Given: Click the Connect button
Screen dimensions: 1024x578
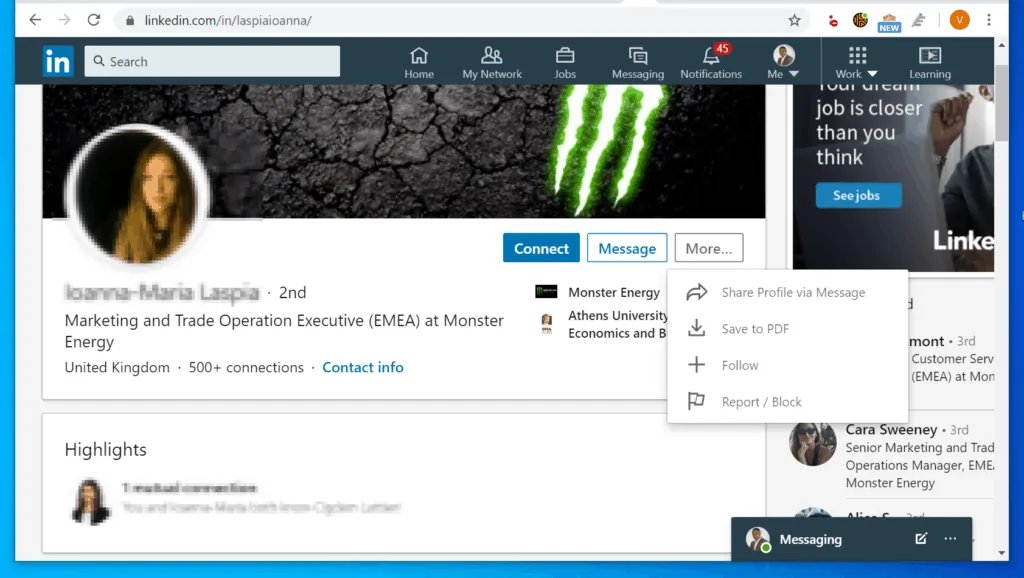Looking at the screenshot, I should point(541,248).
